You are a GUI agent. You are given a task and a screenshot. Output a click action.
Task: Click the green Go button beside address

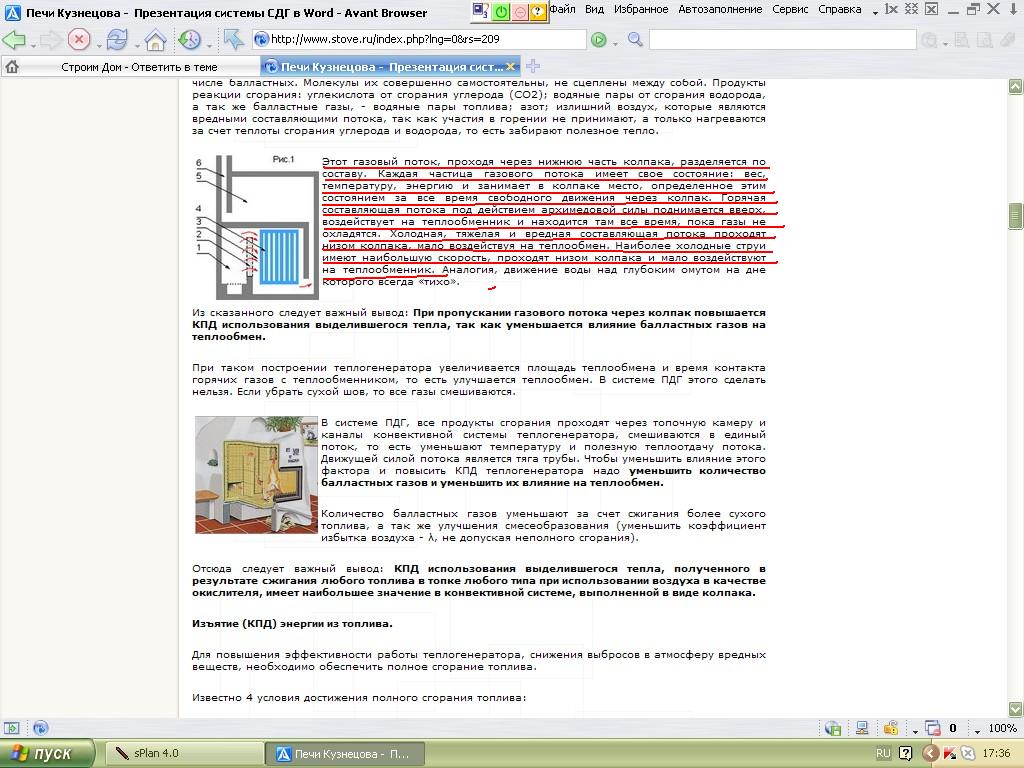tap(599, 40)
